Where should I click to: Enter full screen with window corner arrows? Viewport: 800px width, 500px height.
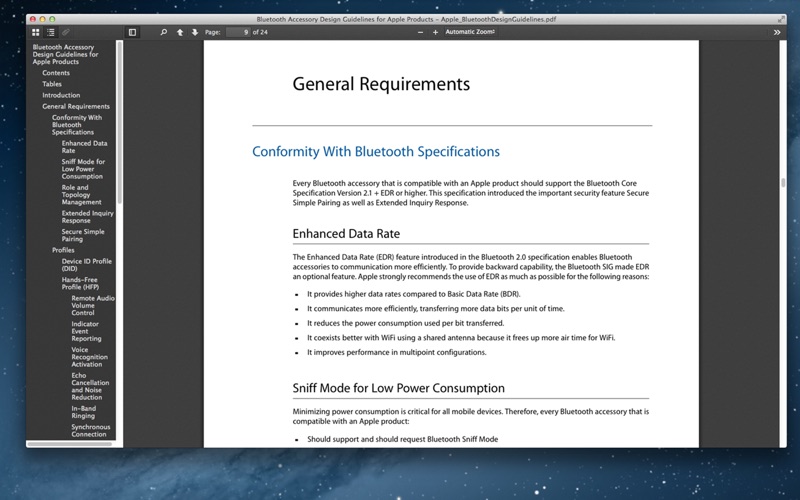click(x=781, y=19)
